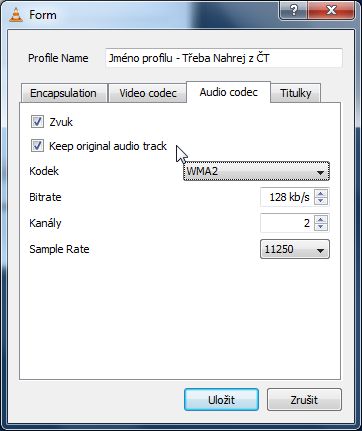Increase Kanály value with up arrow
362x431 pixels.
point(321,219)
